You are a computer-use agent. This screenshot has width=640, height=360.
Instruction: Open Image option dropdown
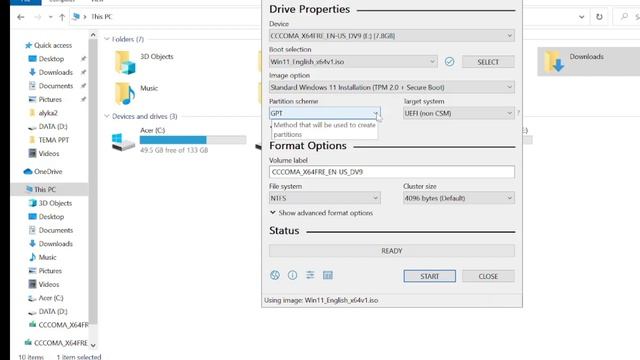tap(391, 87)
